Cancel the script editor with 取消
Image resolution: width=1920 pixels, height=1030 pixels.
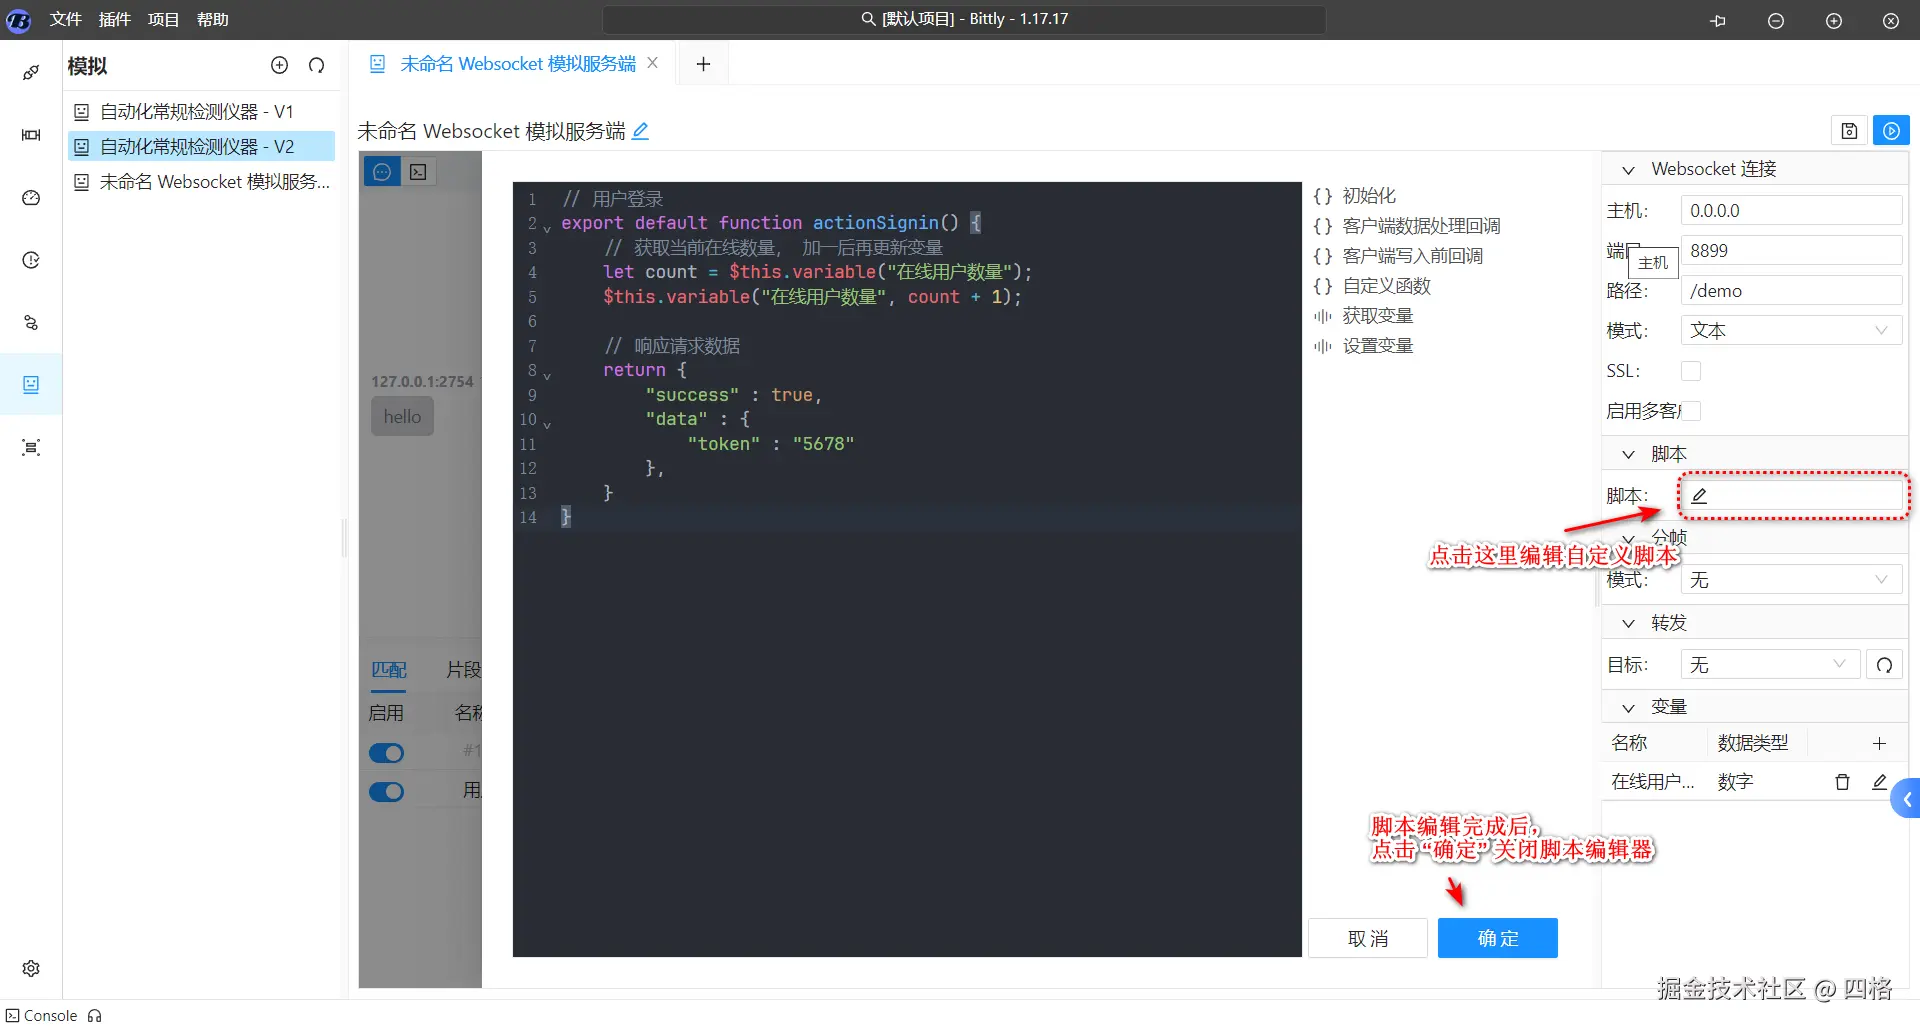pos(1367,938)
